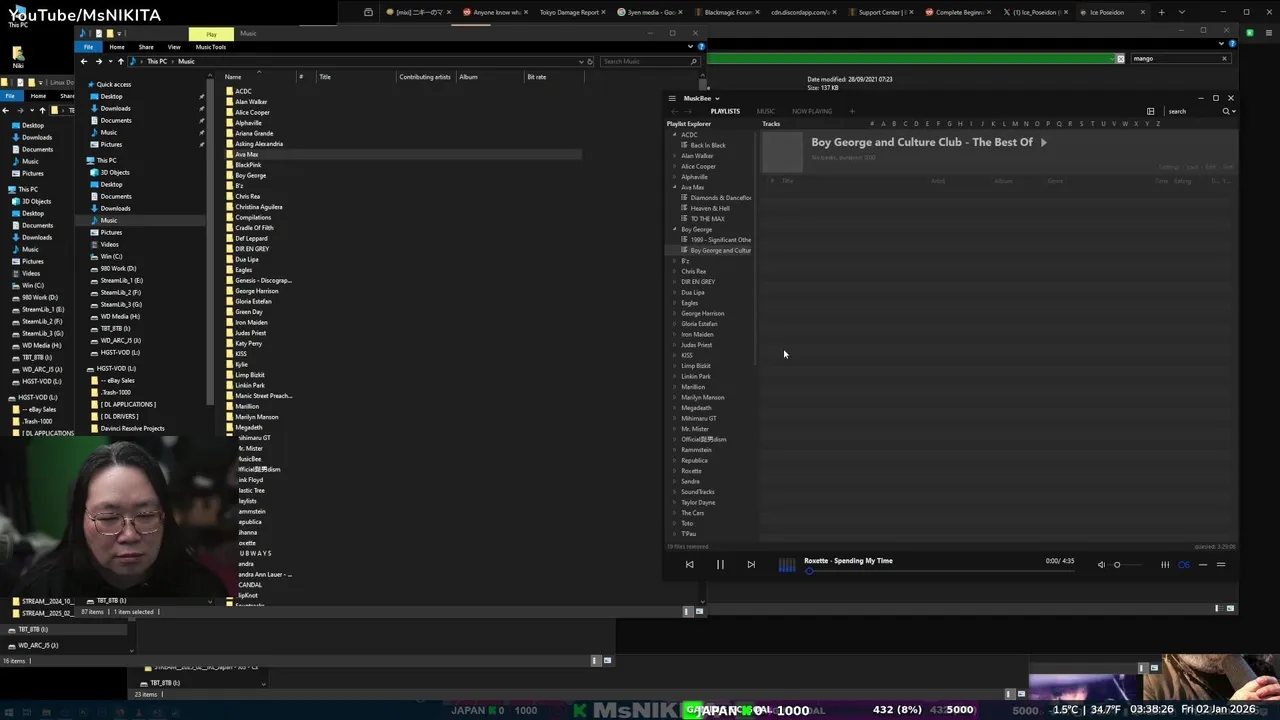
Task: Open Explorer help question mark icon
Action: pyautogui.click(x=703, y=47)
